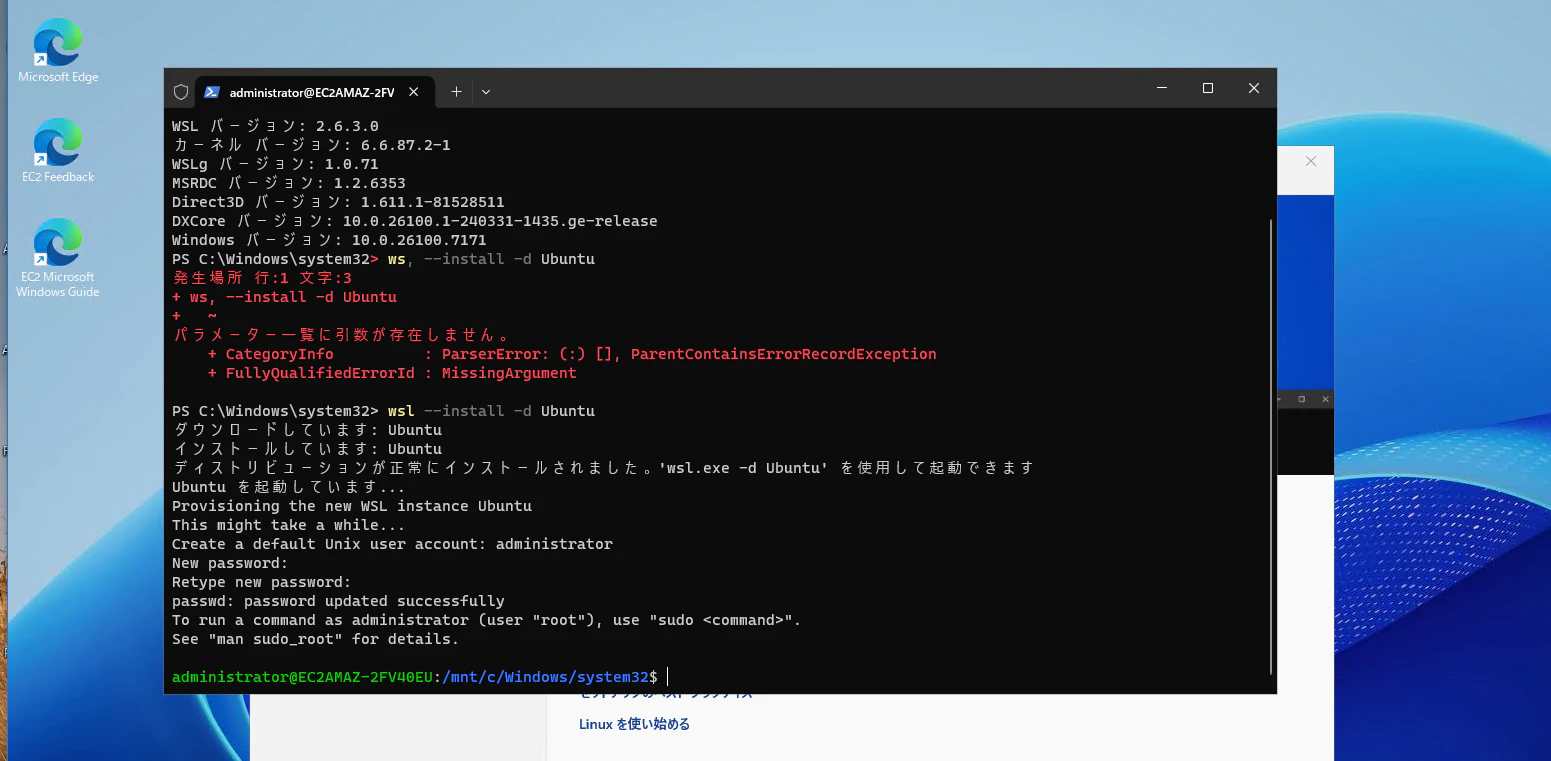This screenshot has height=761, width=1551.
Task: Click the CategoryInfo ParserError line
Action: coord(572,354)
